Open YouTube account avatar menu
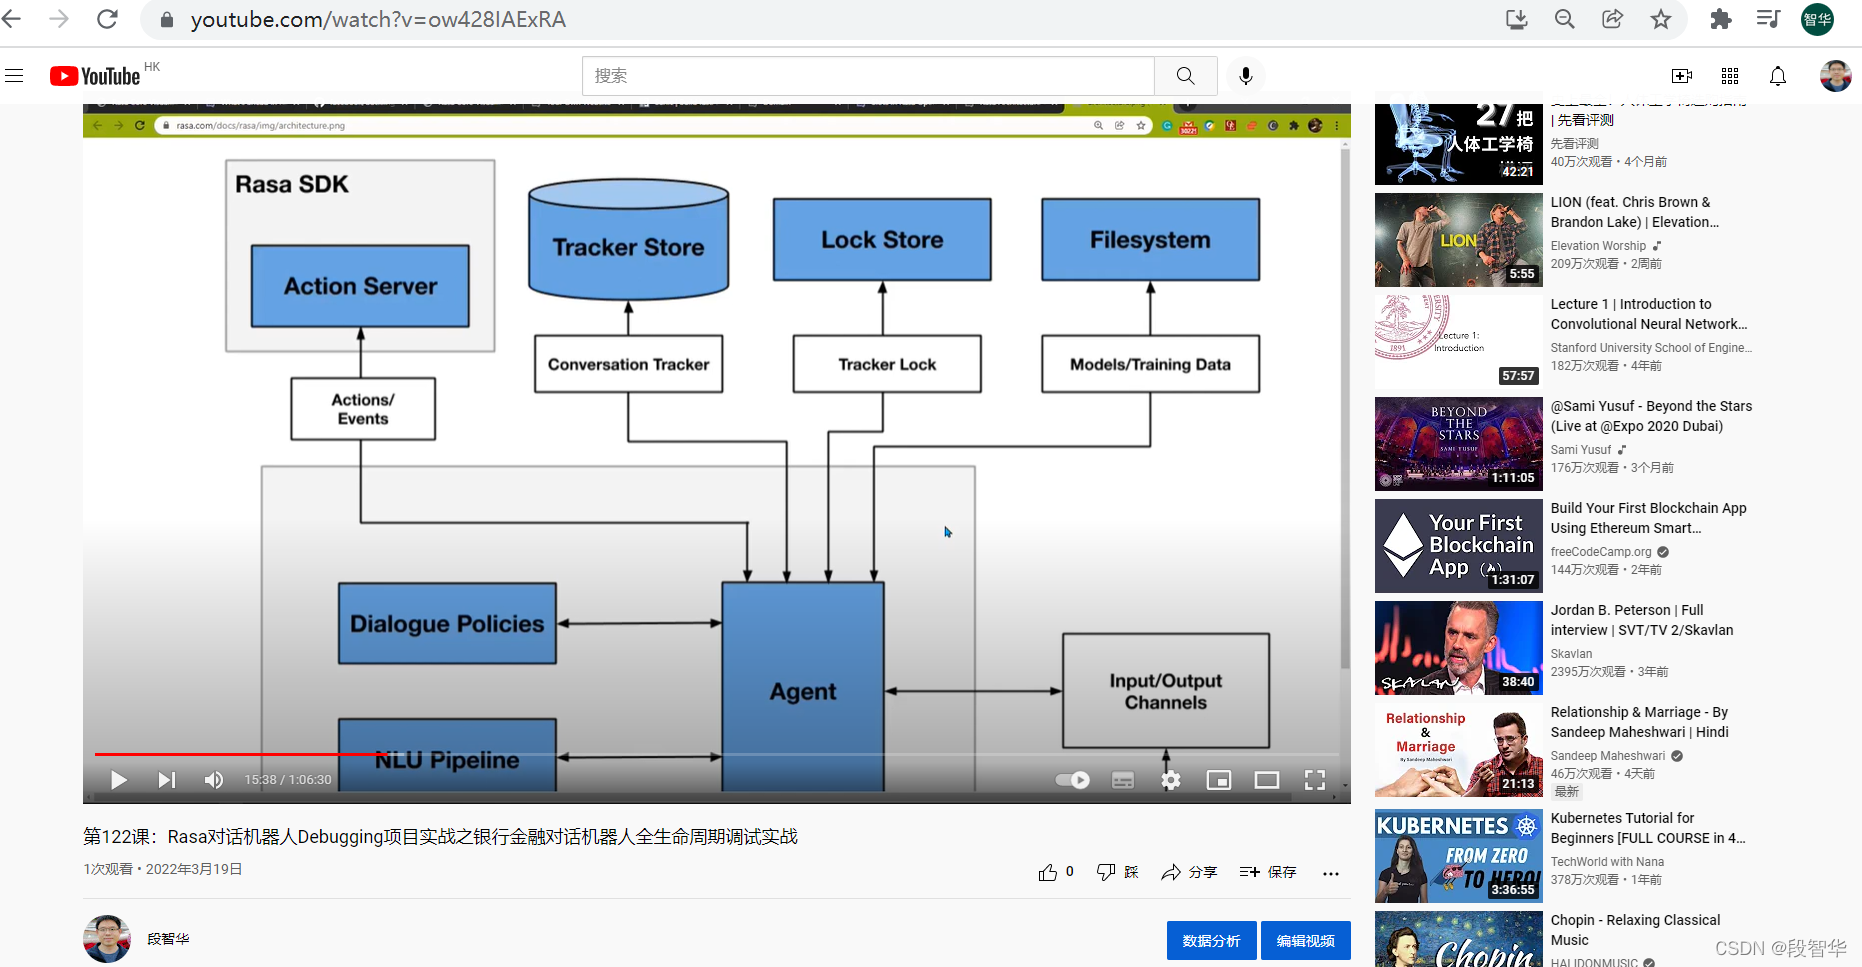Screen dimensions: 1862x967 (1836, 76)
